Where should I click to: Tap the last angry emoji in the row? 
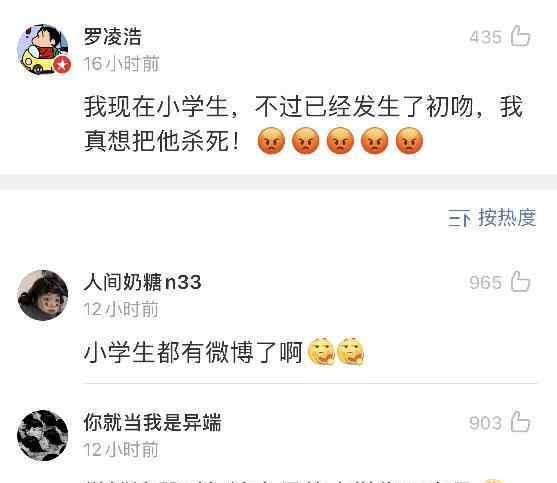click(409, 141)
